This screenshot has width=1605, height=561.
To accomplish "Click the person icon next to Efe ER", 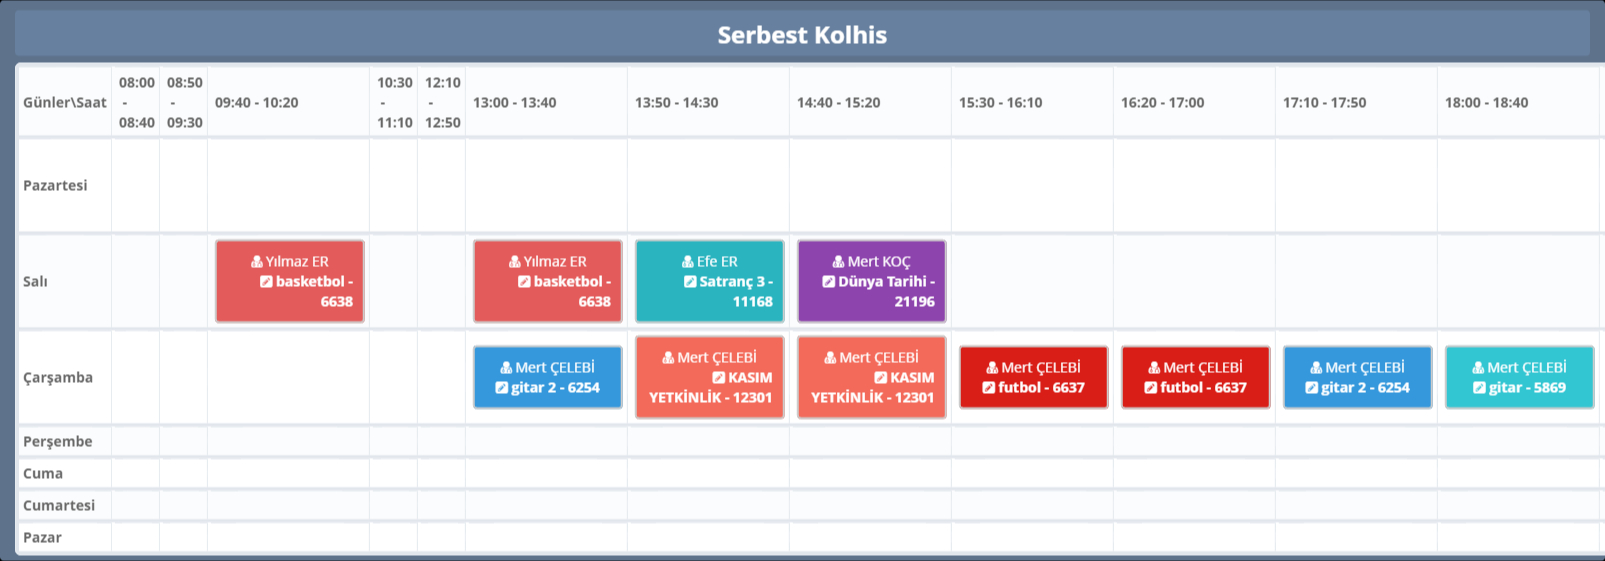I will click(688, 262).
